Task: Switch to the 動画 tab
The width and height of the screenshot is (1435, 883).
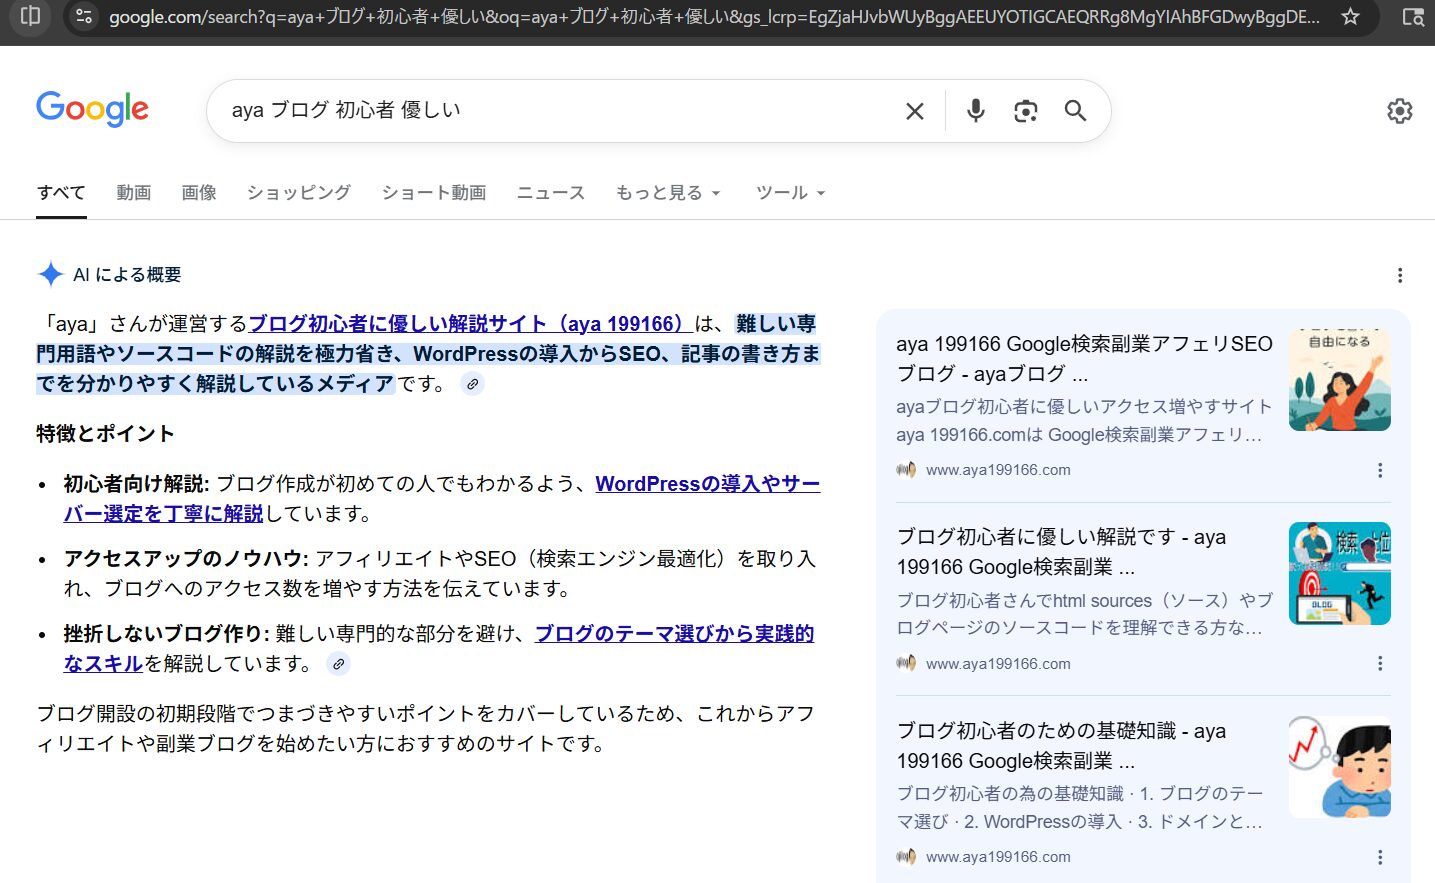Action: tap(133, 193)
